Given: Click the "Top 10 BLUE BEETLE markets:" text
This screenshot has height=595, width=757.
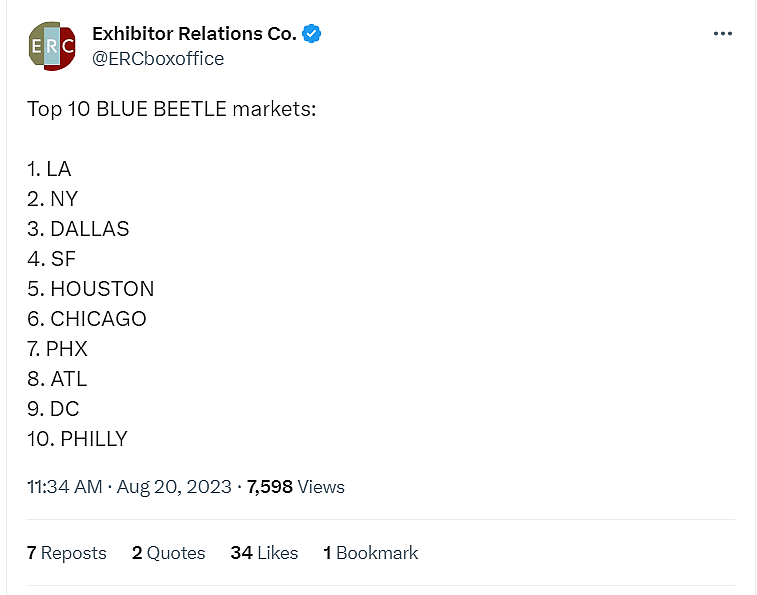Looking at the screenshot, I should 171,109.
